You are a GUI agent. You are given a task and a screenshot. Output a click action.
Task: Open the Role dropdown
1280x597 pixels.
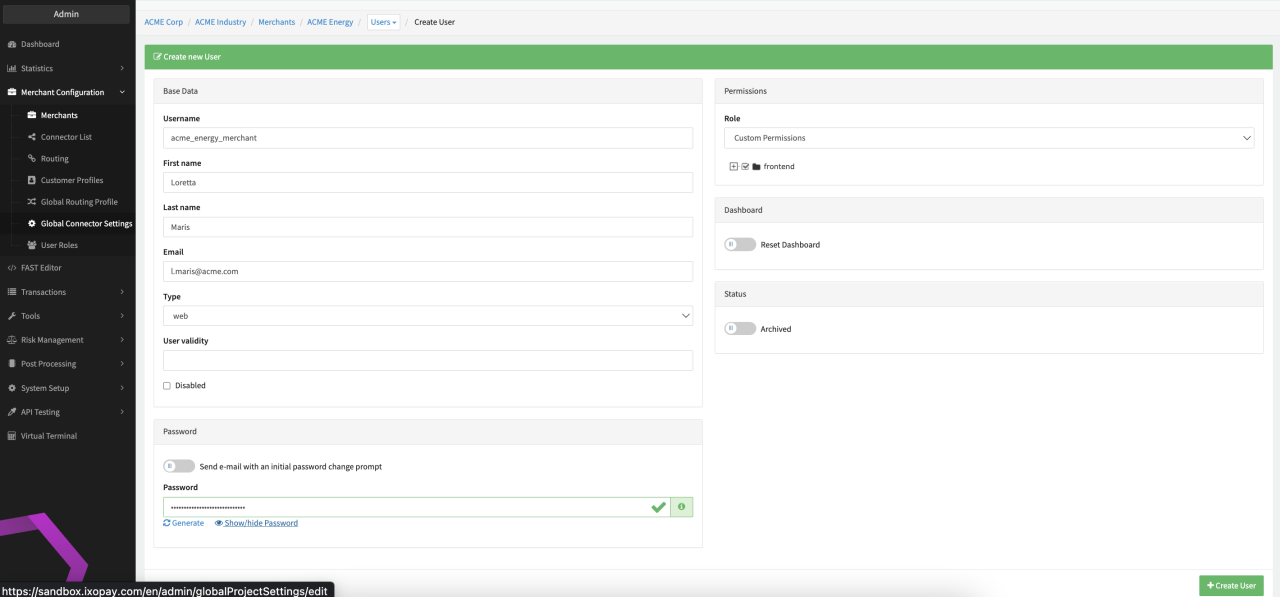[988, 138]
